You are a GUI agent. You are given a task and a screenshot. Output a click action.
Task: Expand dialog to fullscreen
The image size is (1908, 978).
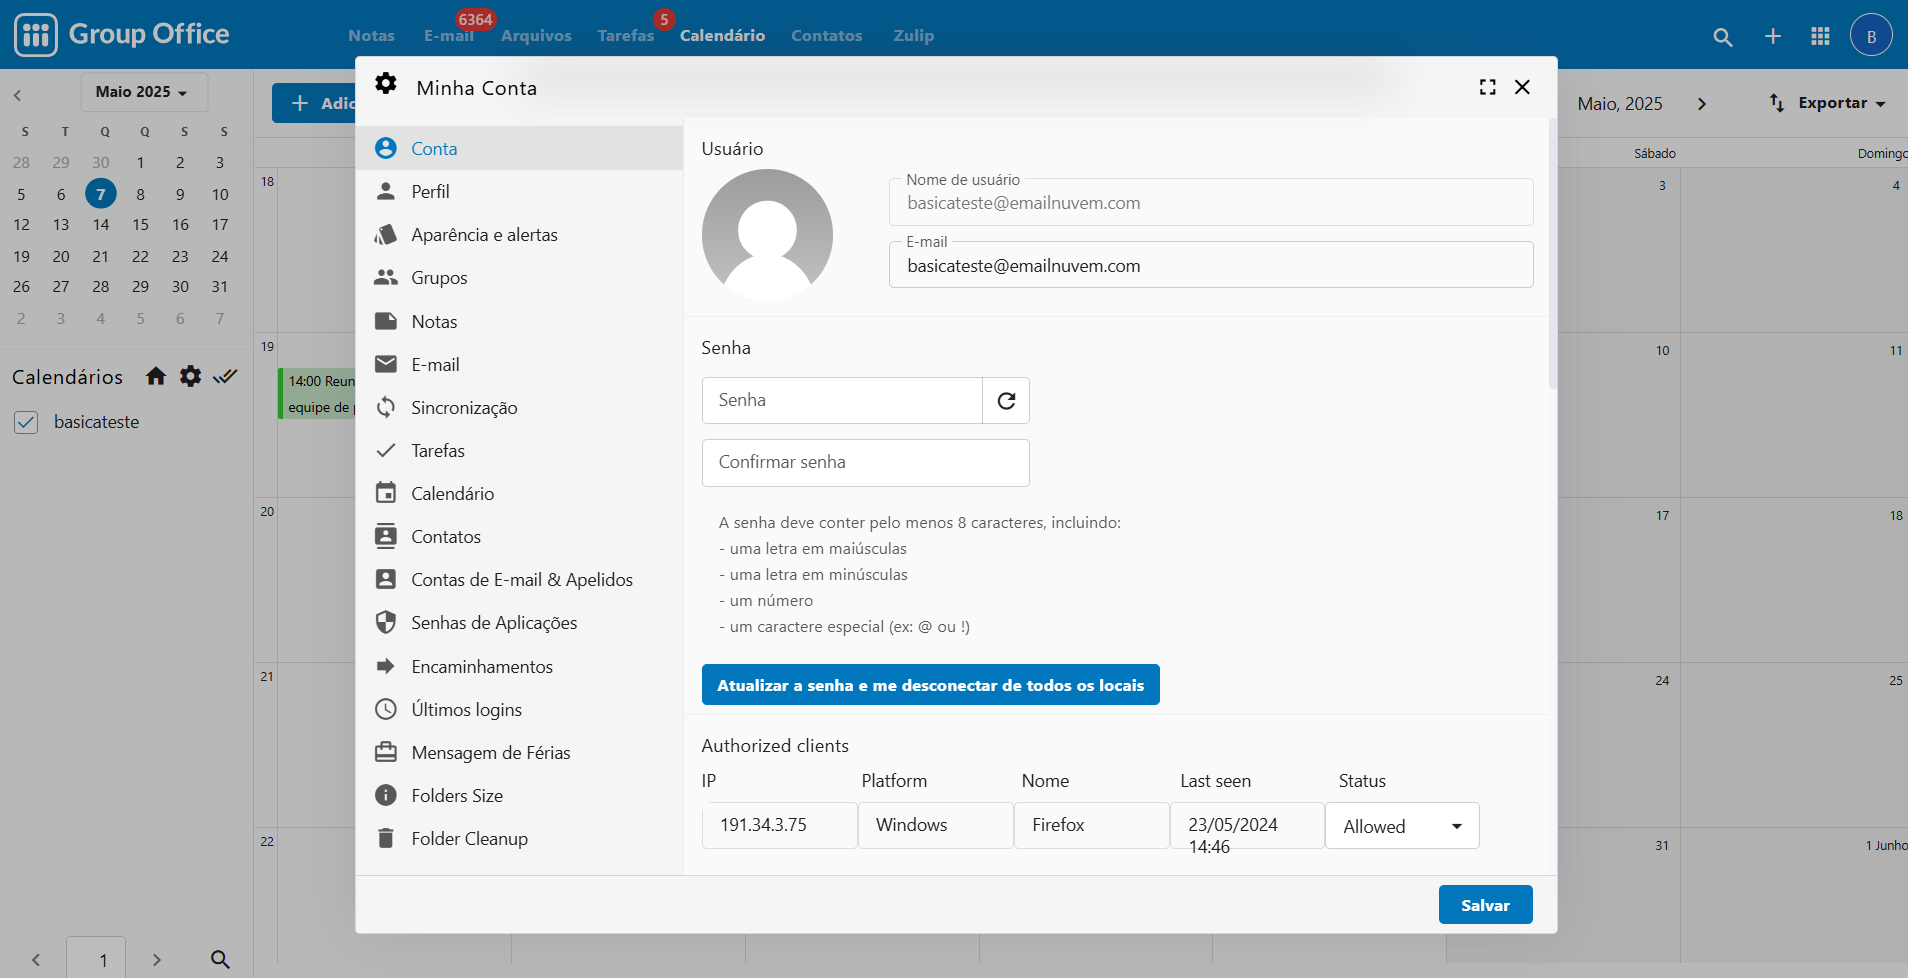(1487, 88)
